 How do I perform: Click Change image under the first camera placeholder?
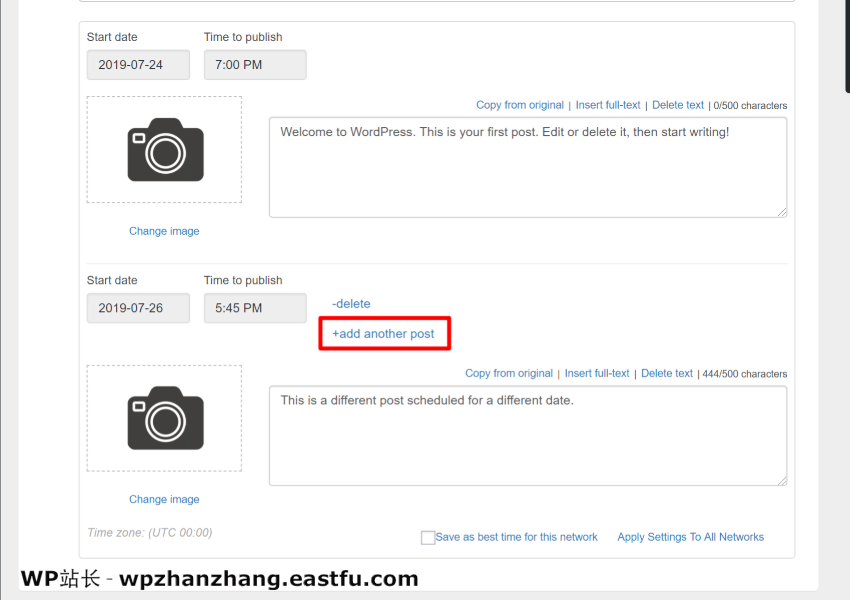(164, 231)
